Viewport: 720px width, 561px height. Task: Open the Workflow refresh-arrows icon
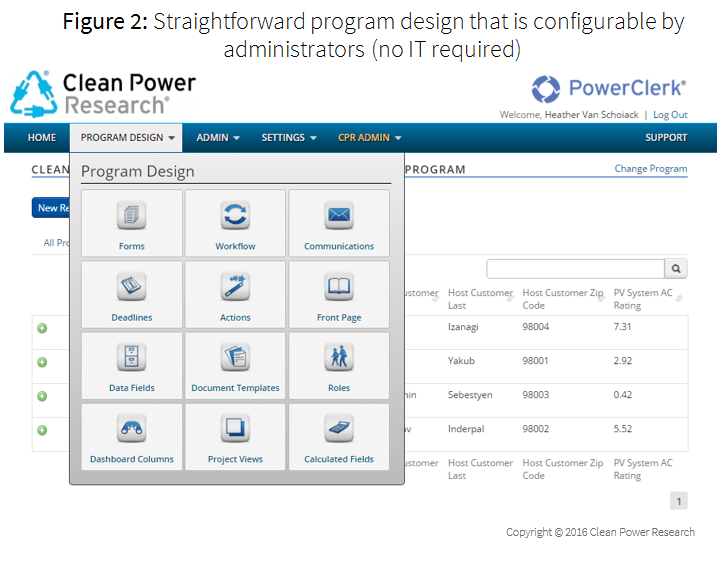235,215
